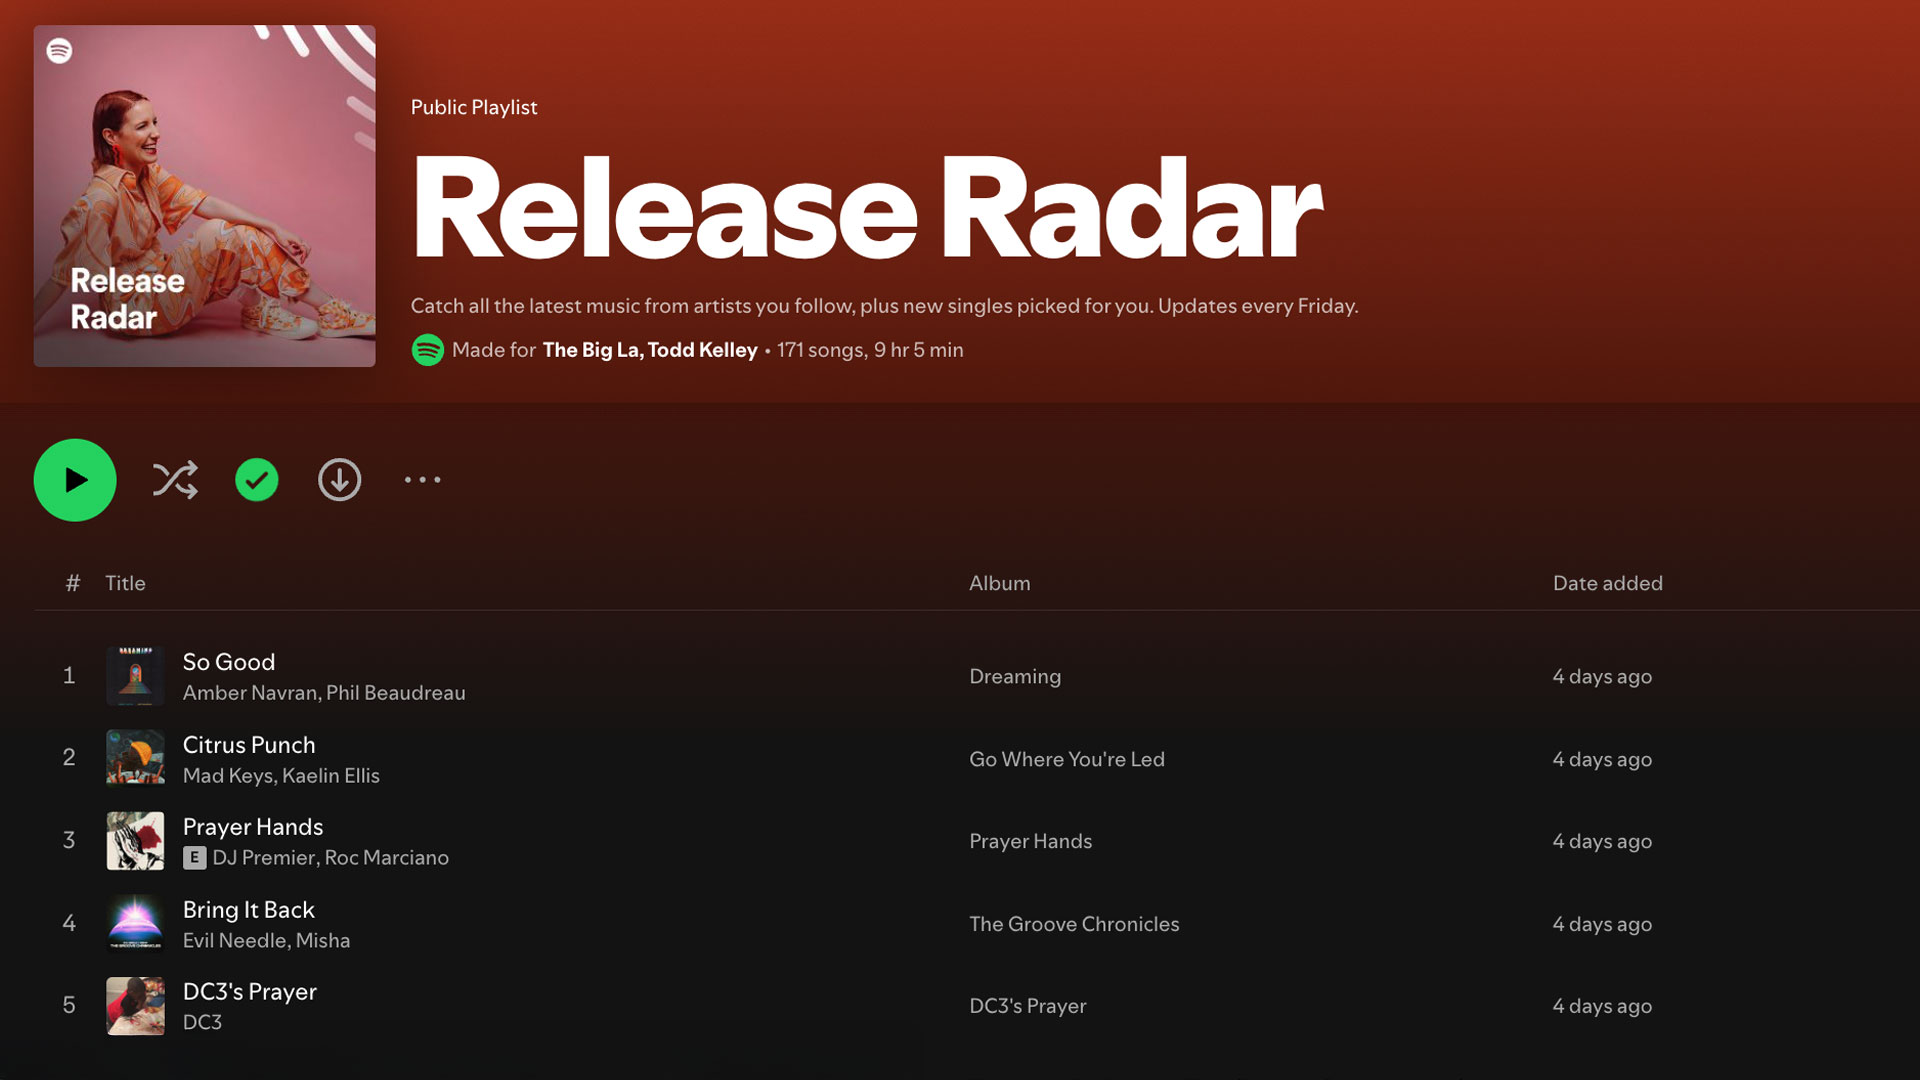The image size is (1920, 1080).
Task: Click '4 days ago' in So Good row
Action: tap(1602, 677)
